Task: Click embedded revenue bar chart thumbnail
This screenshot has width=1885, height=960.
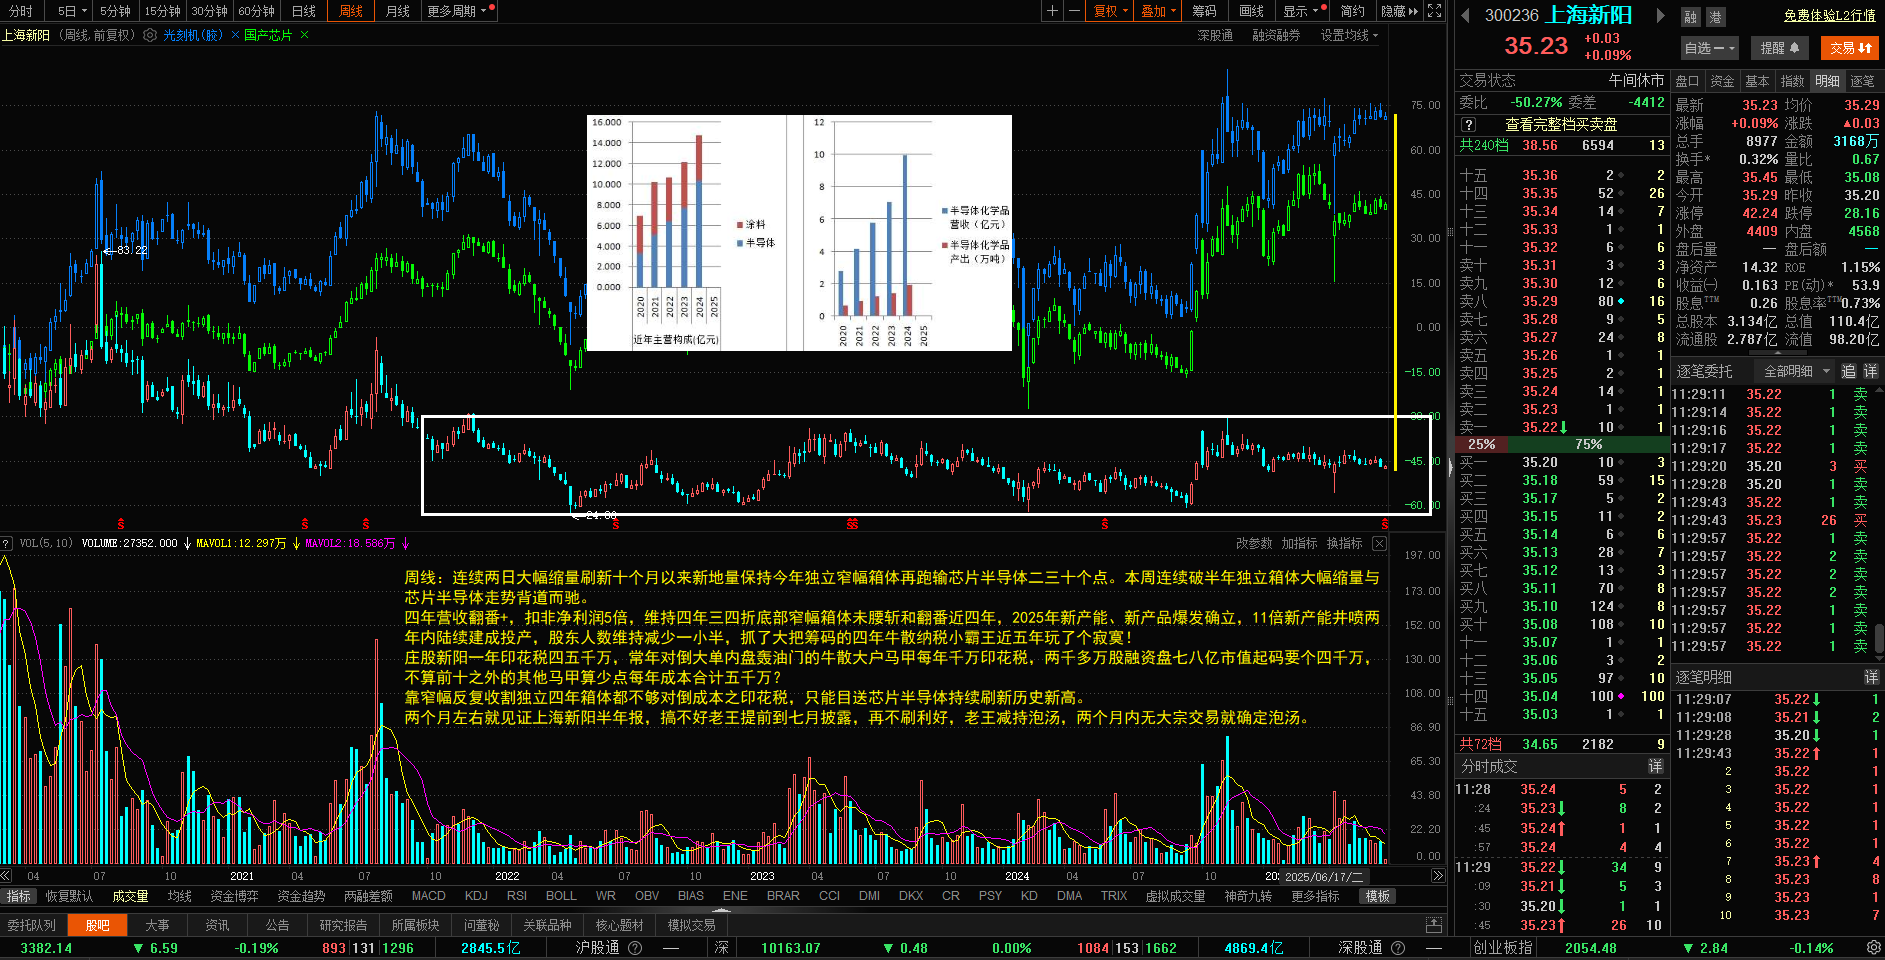Action: pos(799,233)
